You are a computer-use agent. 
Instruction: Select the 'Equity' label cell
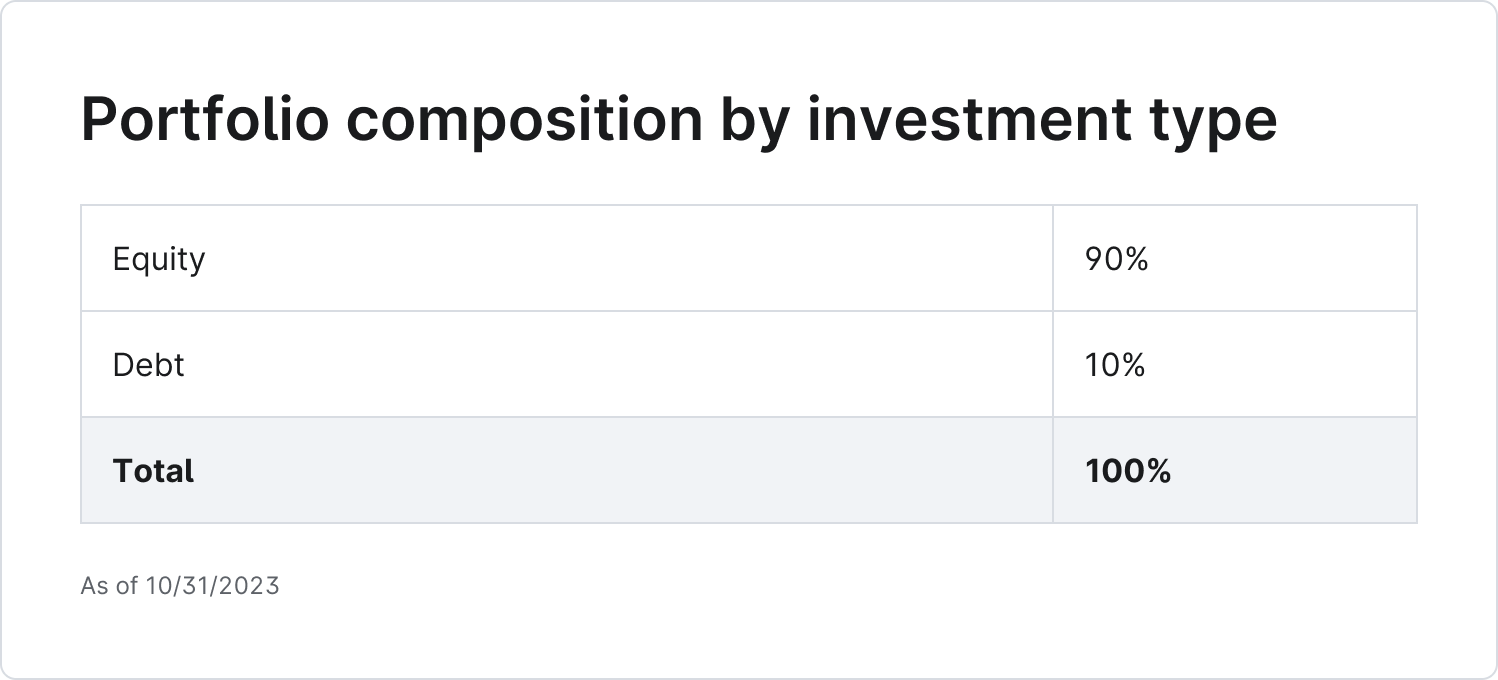pos(159,259)
